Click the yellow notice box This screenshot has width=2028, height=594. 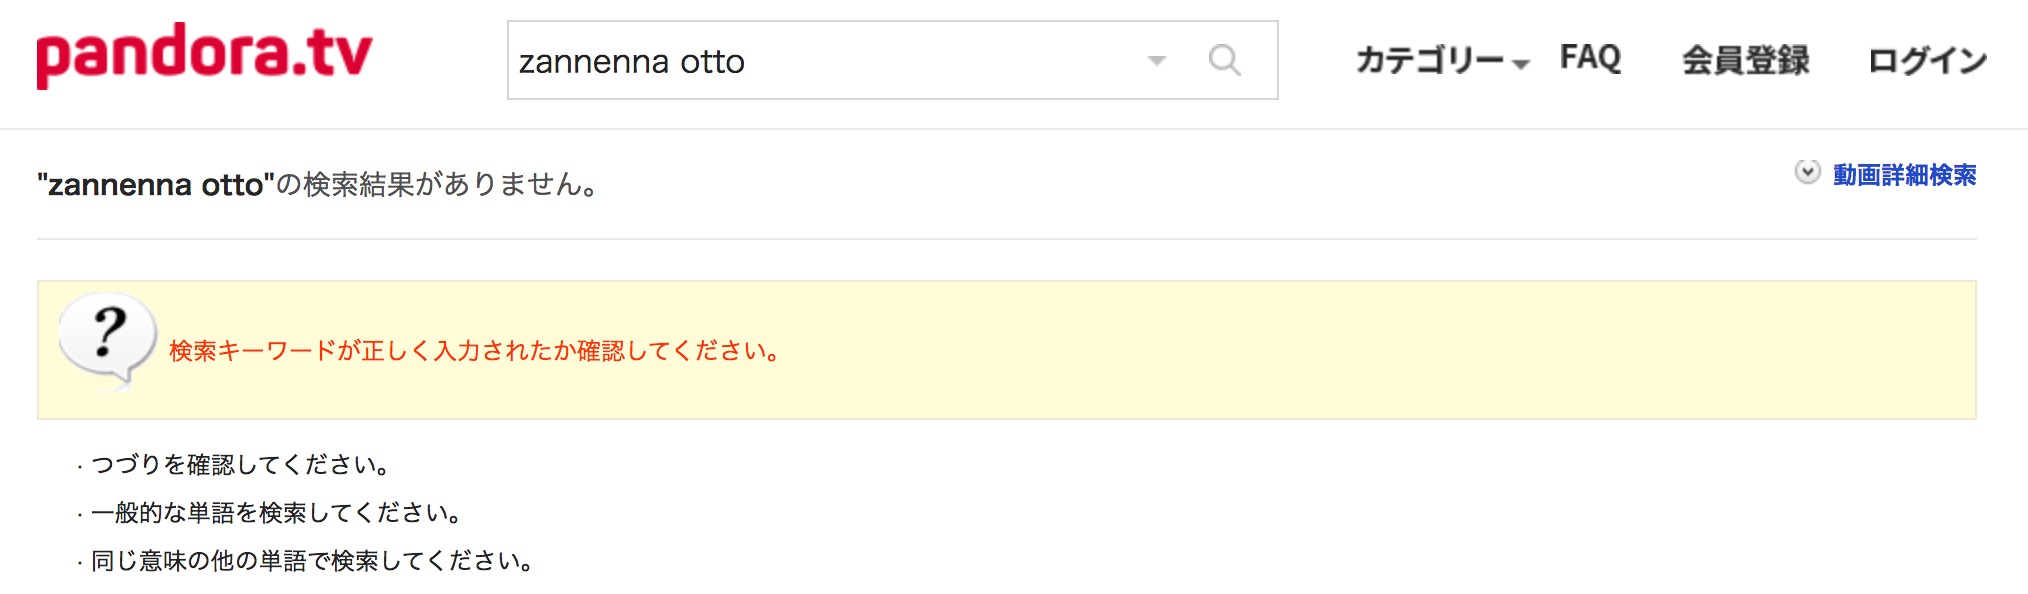pyautogui.click(x=1007, y=350)
